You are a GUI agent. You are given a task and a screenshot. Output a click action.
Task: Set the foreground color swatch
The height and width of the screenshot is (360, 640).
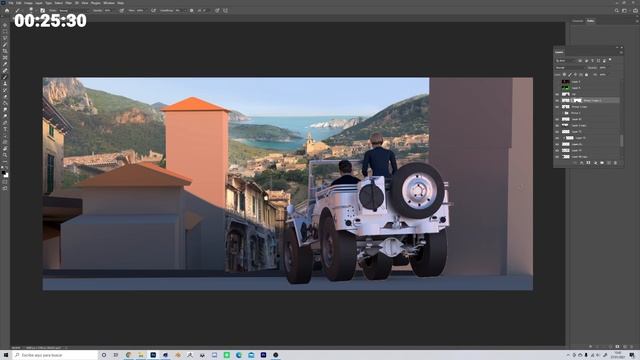4,173
